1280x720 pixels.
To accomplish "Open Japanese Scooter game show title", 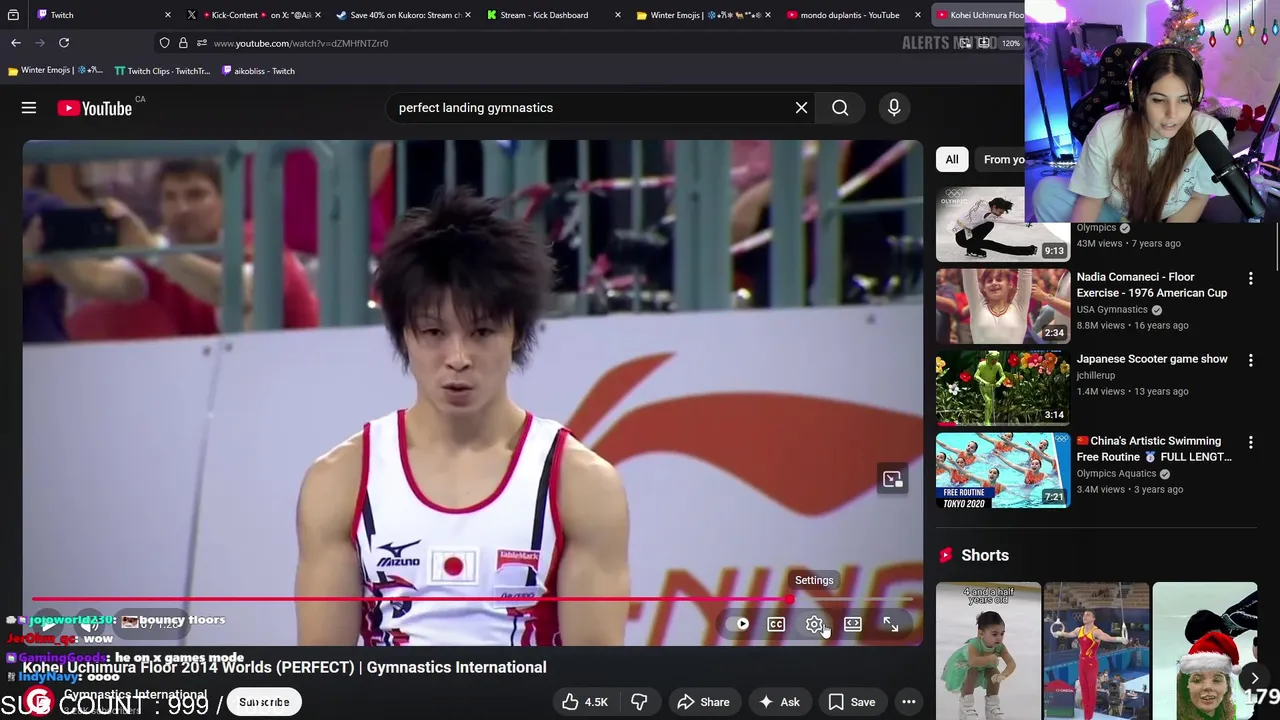I will tap(1152, 359).
